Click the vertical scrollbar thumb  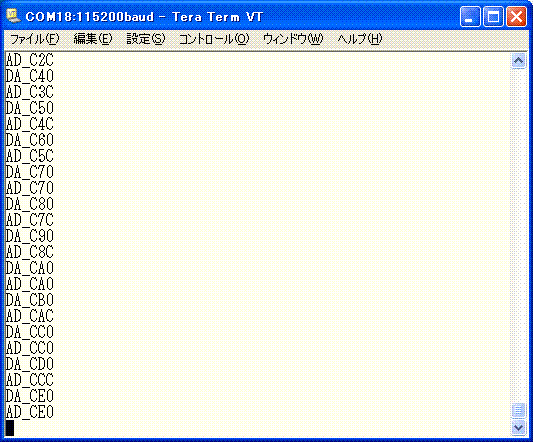point(518,410)
